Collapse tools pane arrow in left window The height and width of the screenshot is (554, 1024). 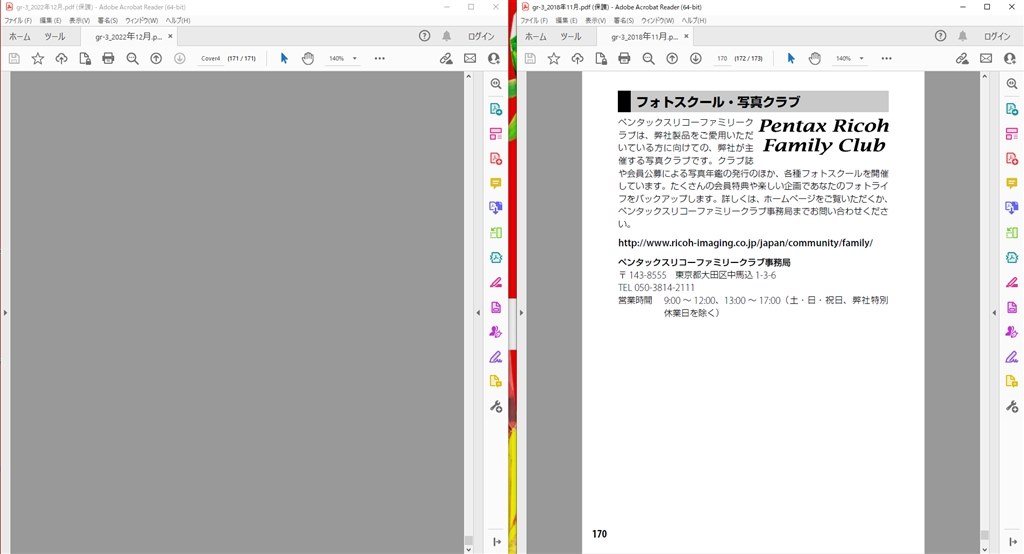(x=478, y=313)
